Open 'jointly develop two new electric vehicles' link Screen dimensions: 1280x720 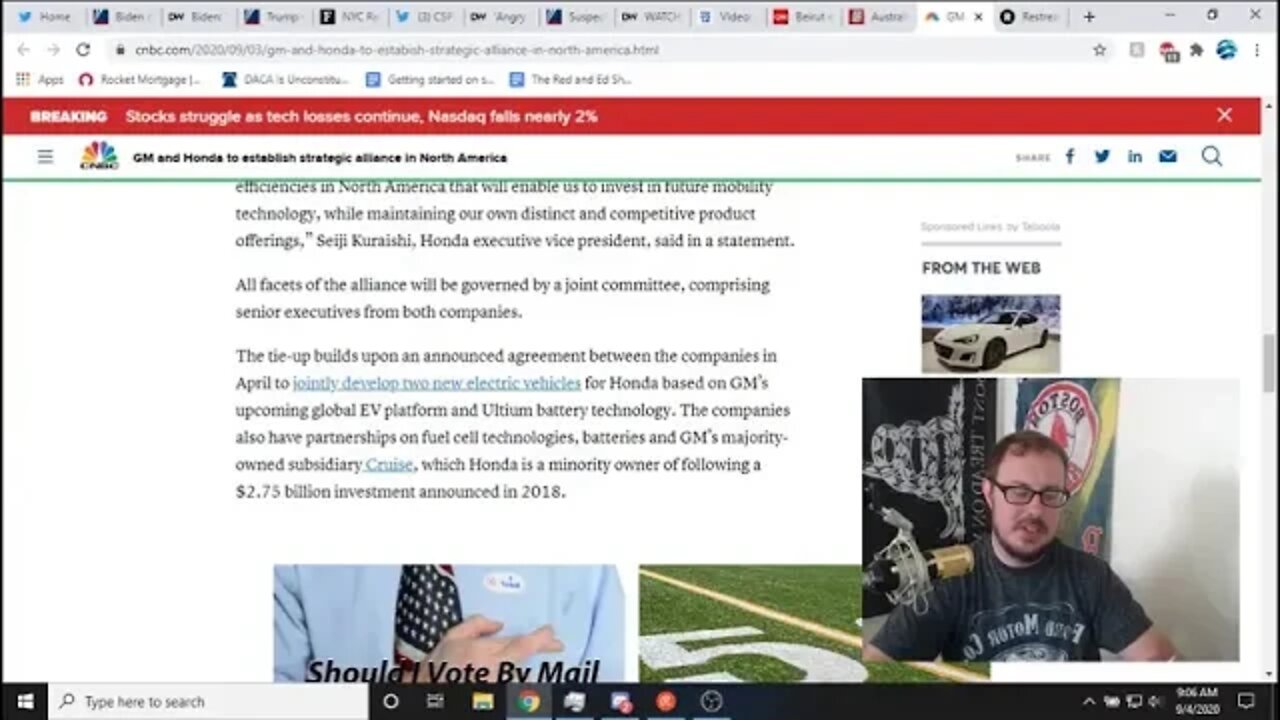436,383
